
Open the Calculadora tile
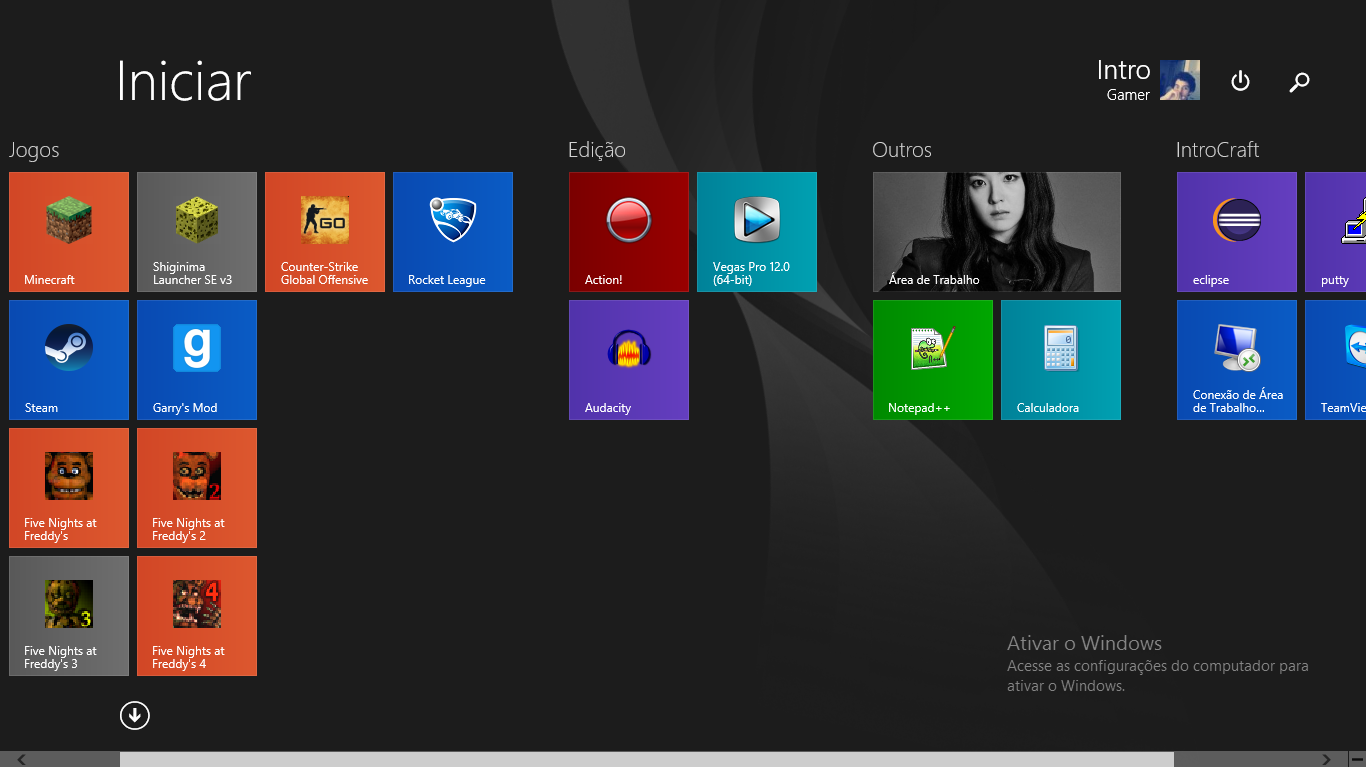[1061, 360]
